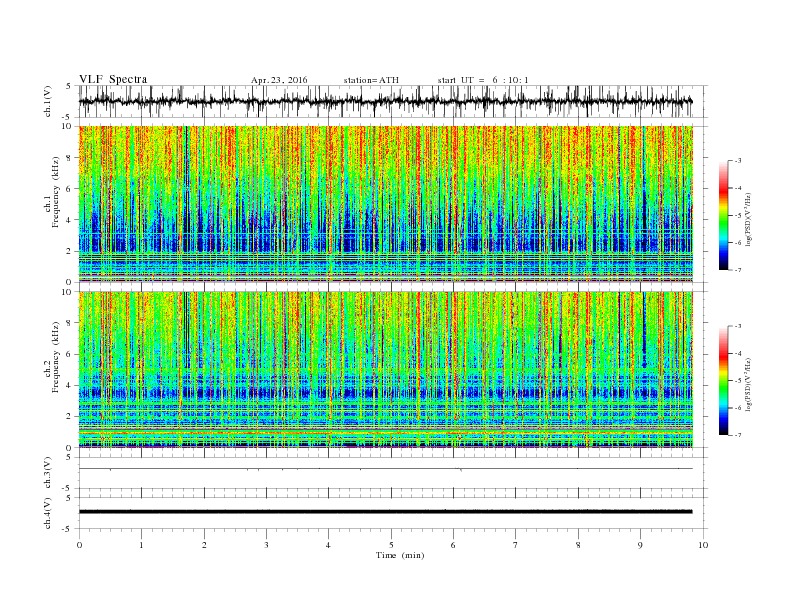The width and height of the screenshot is (792, 612).
Task: Click the ch.2 spectrogram color scale bar
Action: (723, 380)
